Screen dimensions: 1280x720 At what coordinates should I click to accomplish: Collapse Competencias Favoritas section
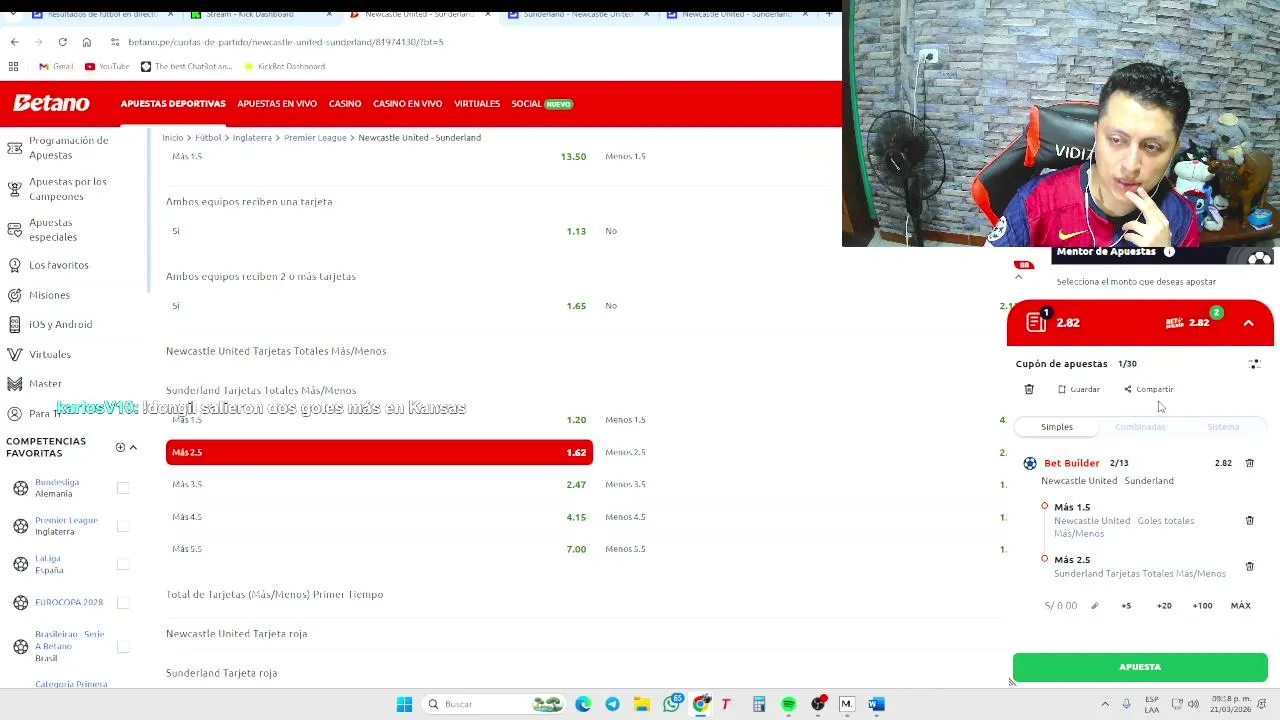pyautogui.click(x=133, y=447)
